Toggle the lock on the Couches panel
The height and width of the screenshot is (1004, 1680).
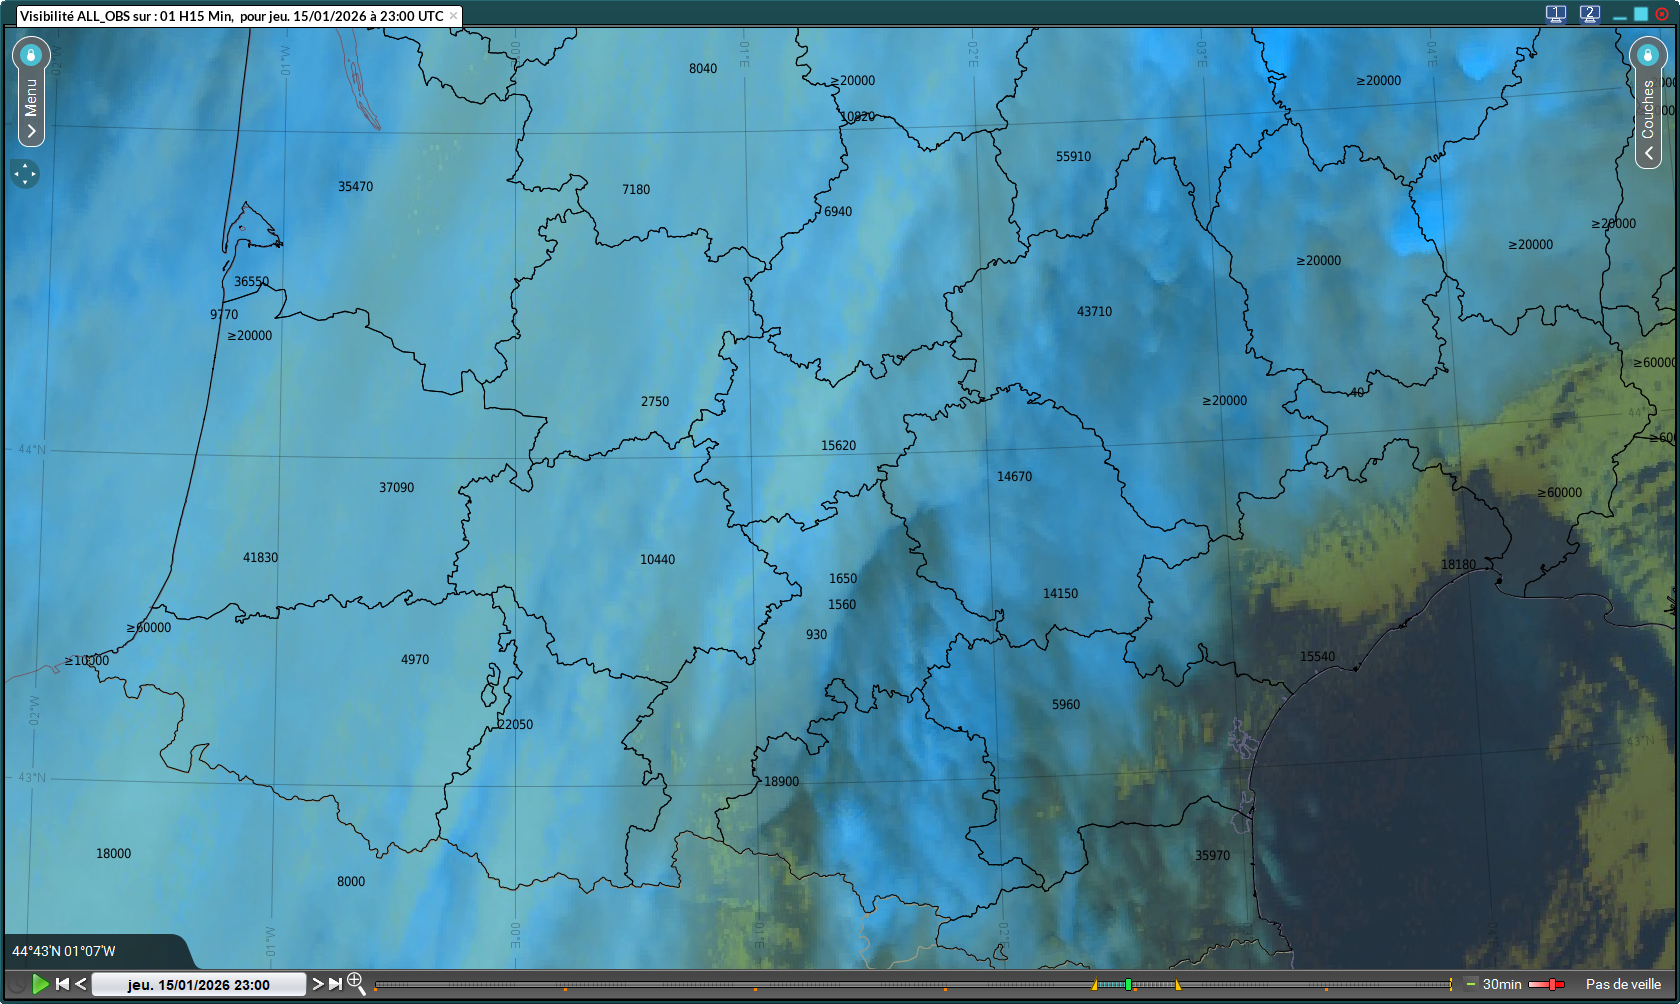1647,54
